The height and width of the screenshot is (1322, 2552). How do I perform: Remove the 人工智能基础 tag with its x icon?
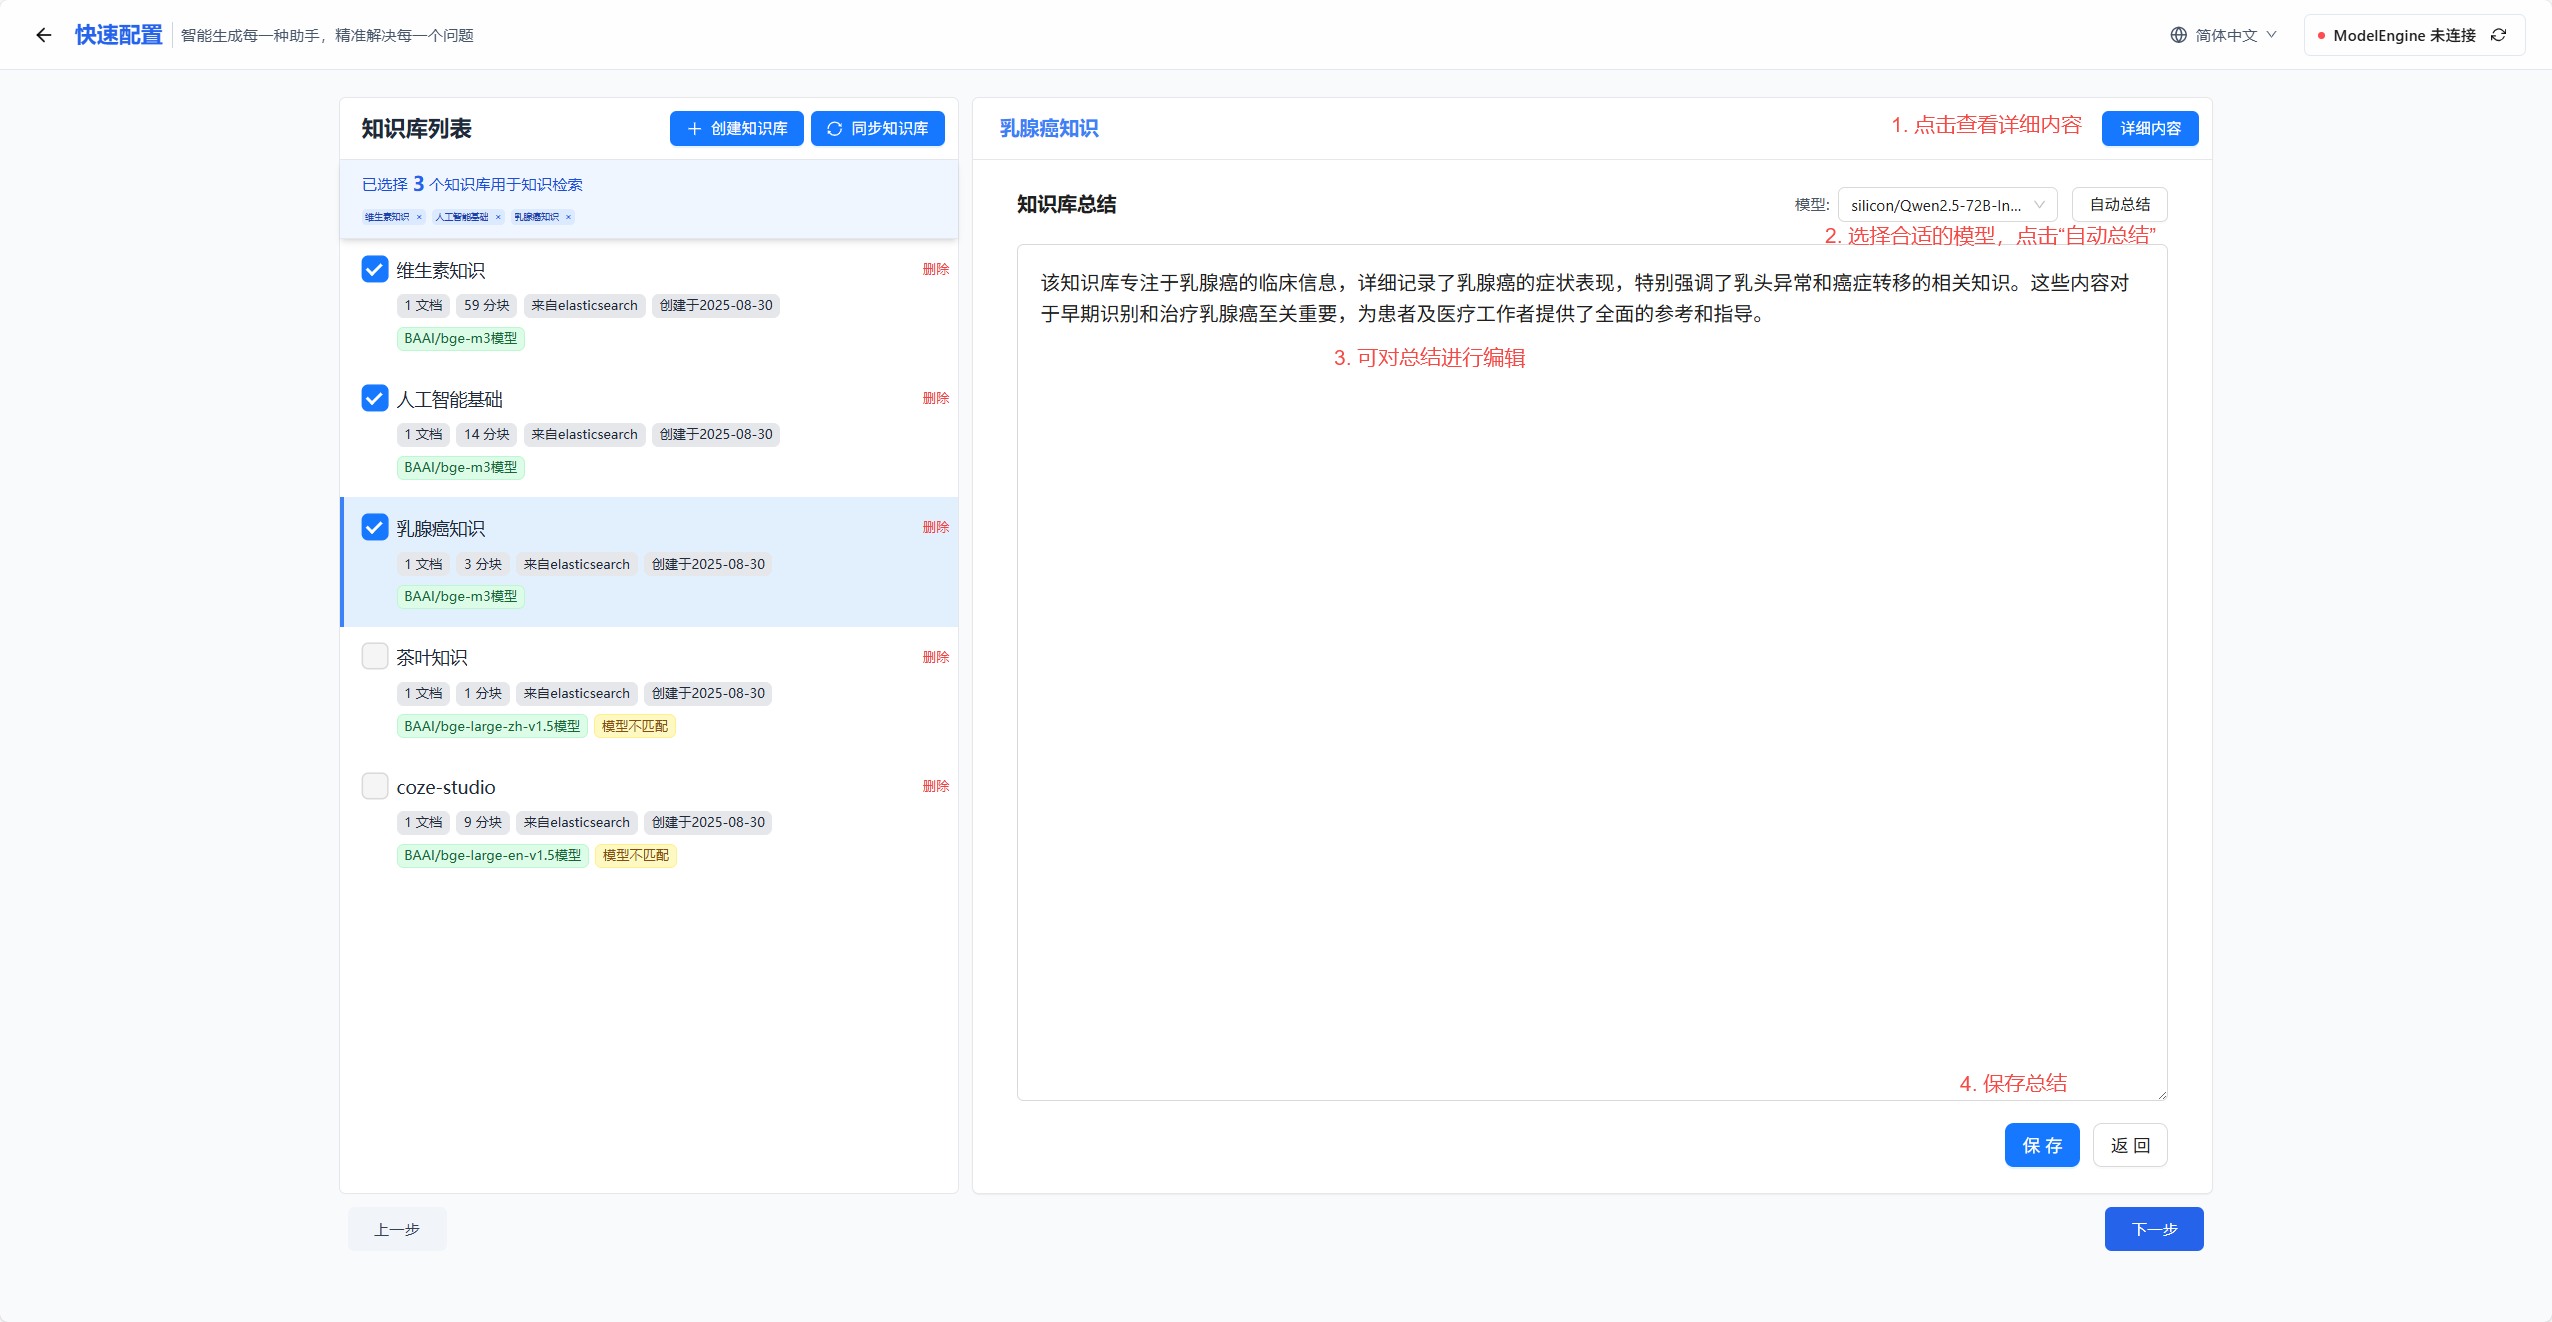tap(498, 217)
